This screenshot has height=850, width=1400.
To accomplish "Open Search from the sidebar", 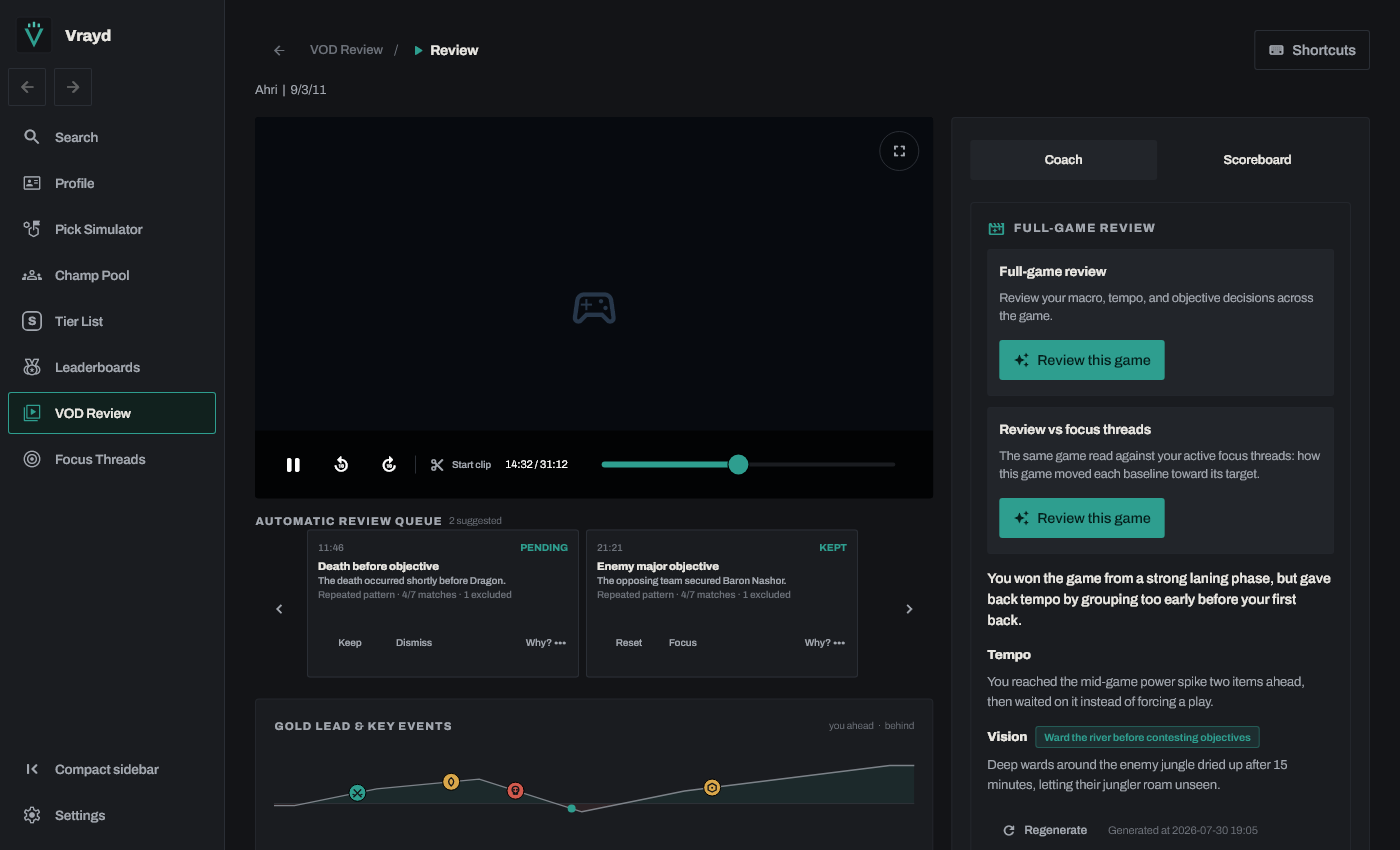I will click(112, 137).
